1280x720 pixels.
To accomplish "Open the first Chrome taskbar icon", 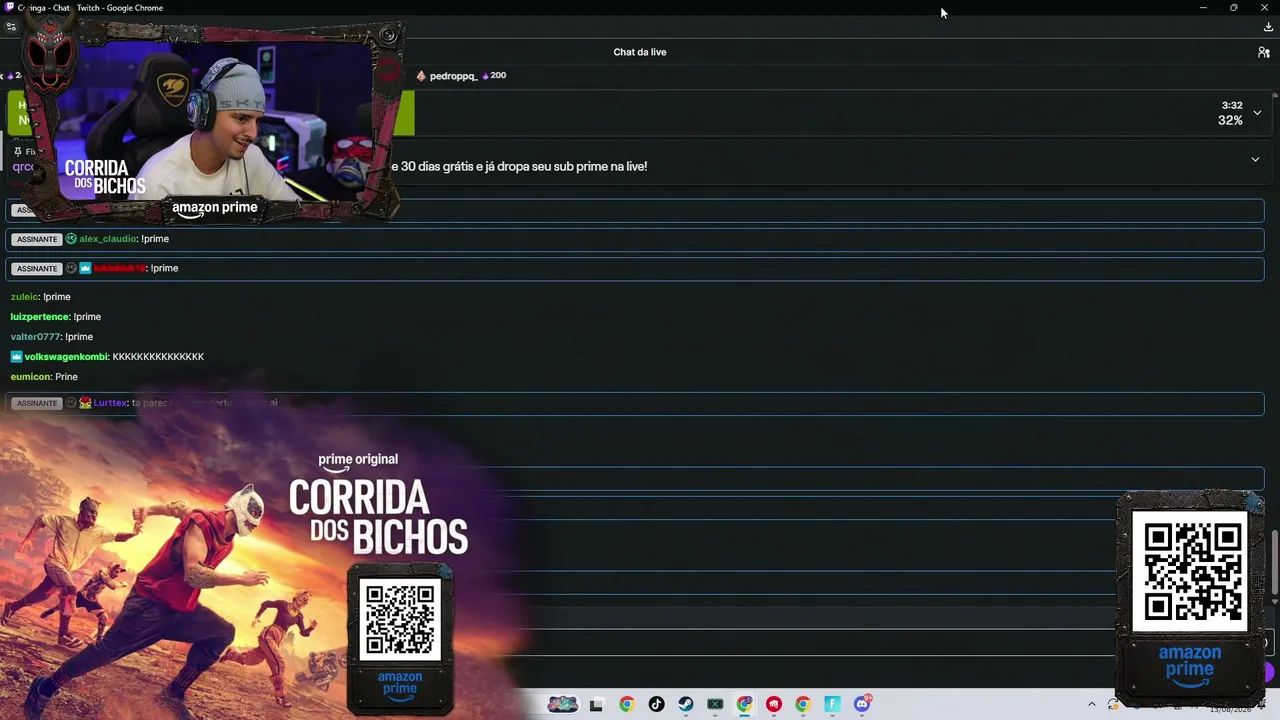I will pyautogui.click(x=626, y=704).
